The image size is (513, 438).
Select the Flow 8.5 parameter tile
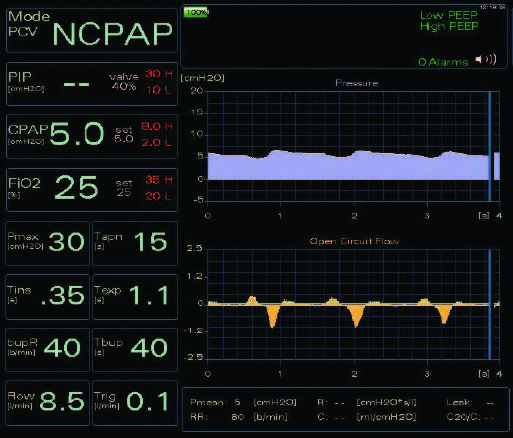[47, 403]
